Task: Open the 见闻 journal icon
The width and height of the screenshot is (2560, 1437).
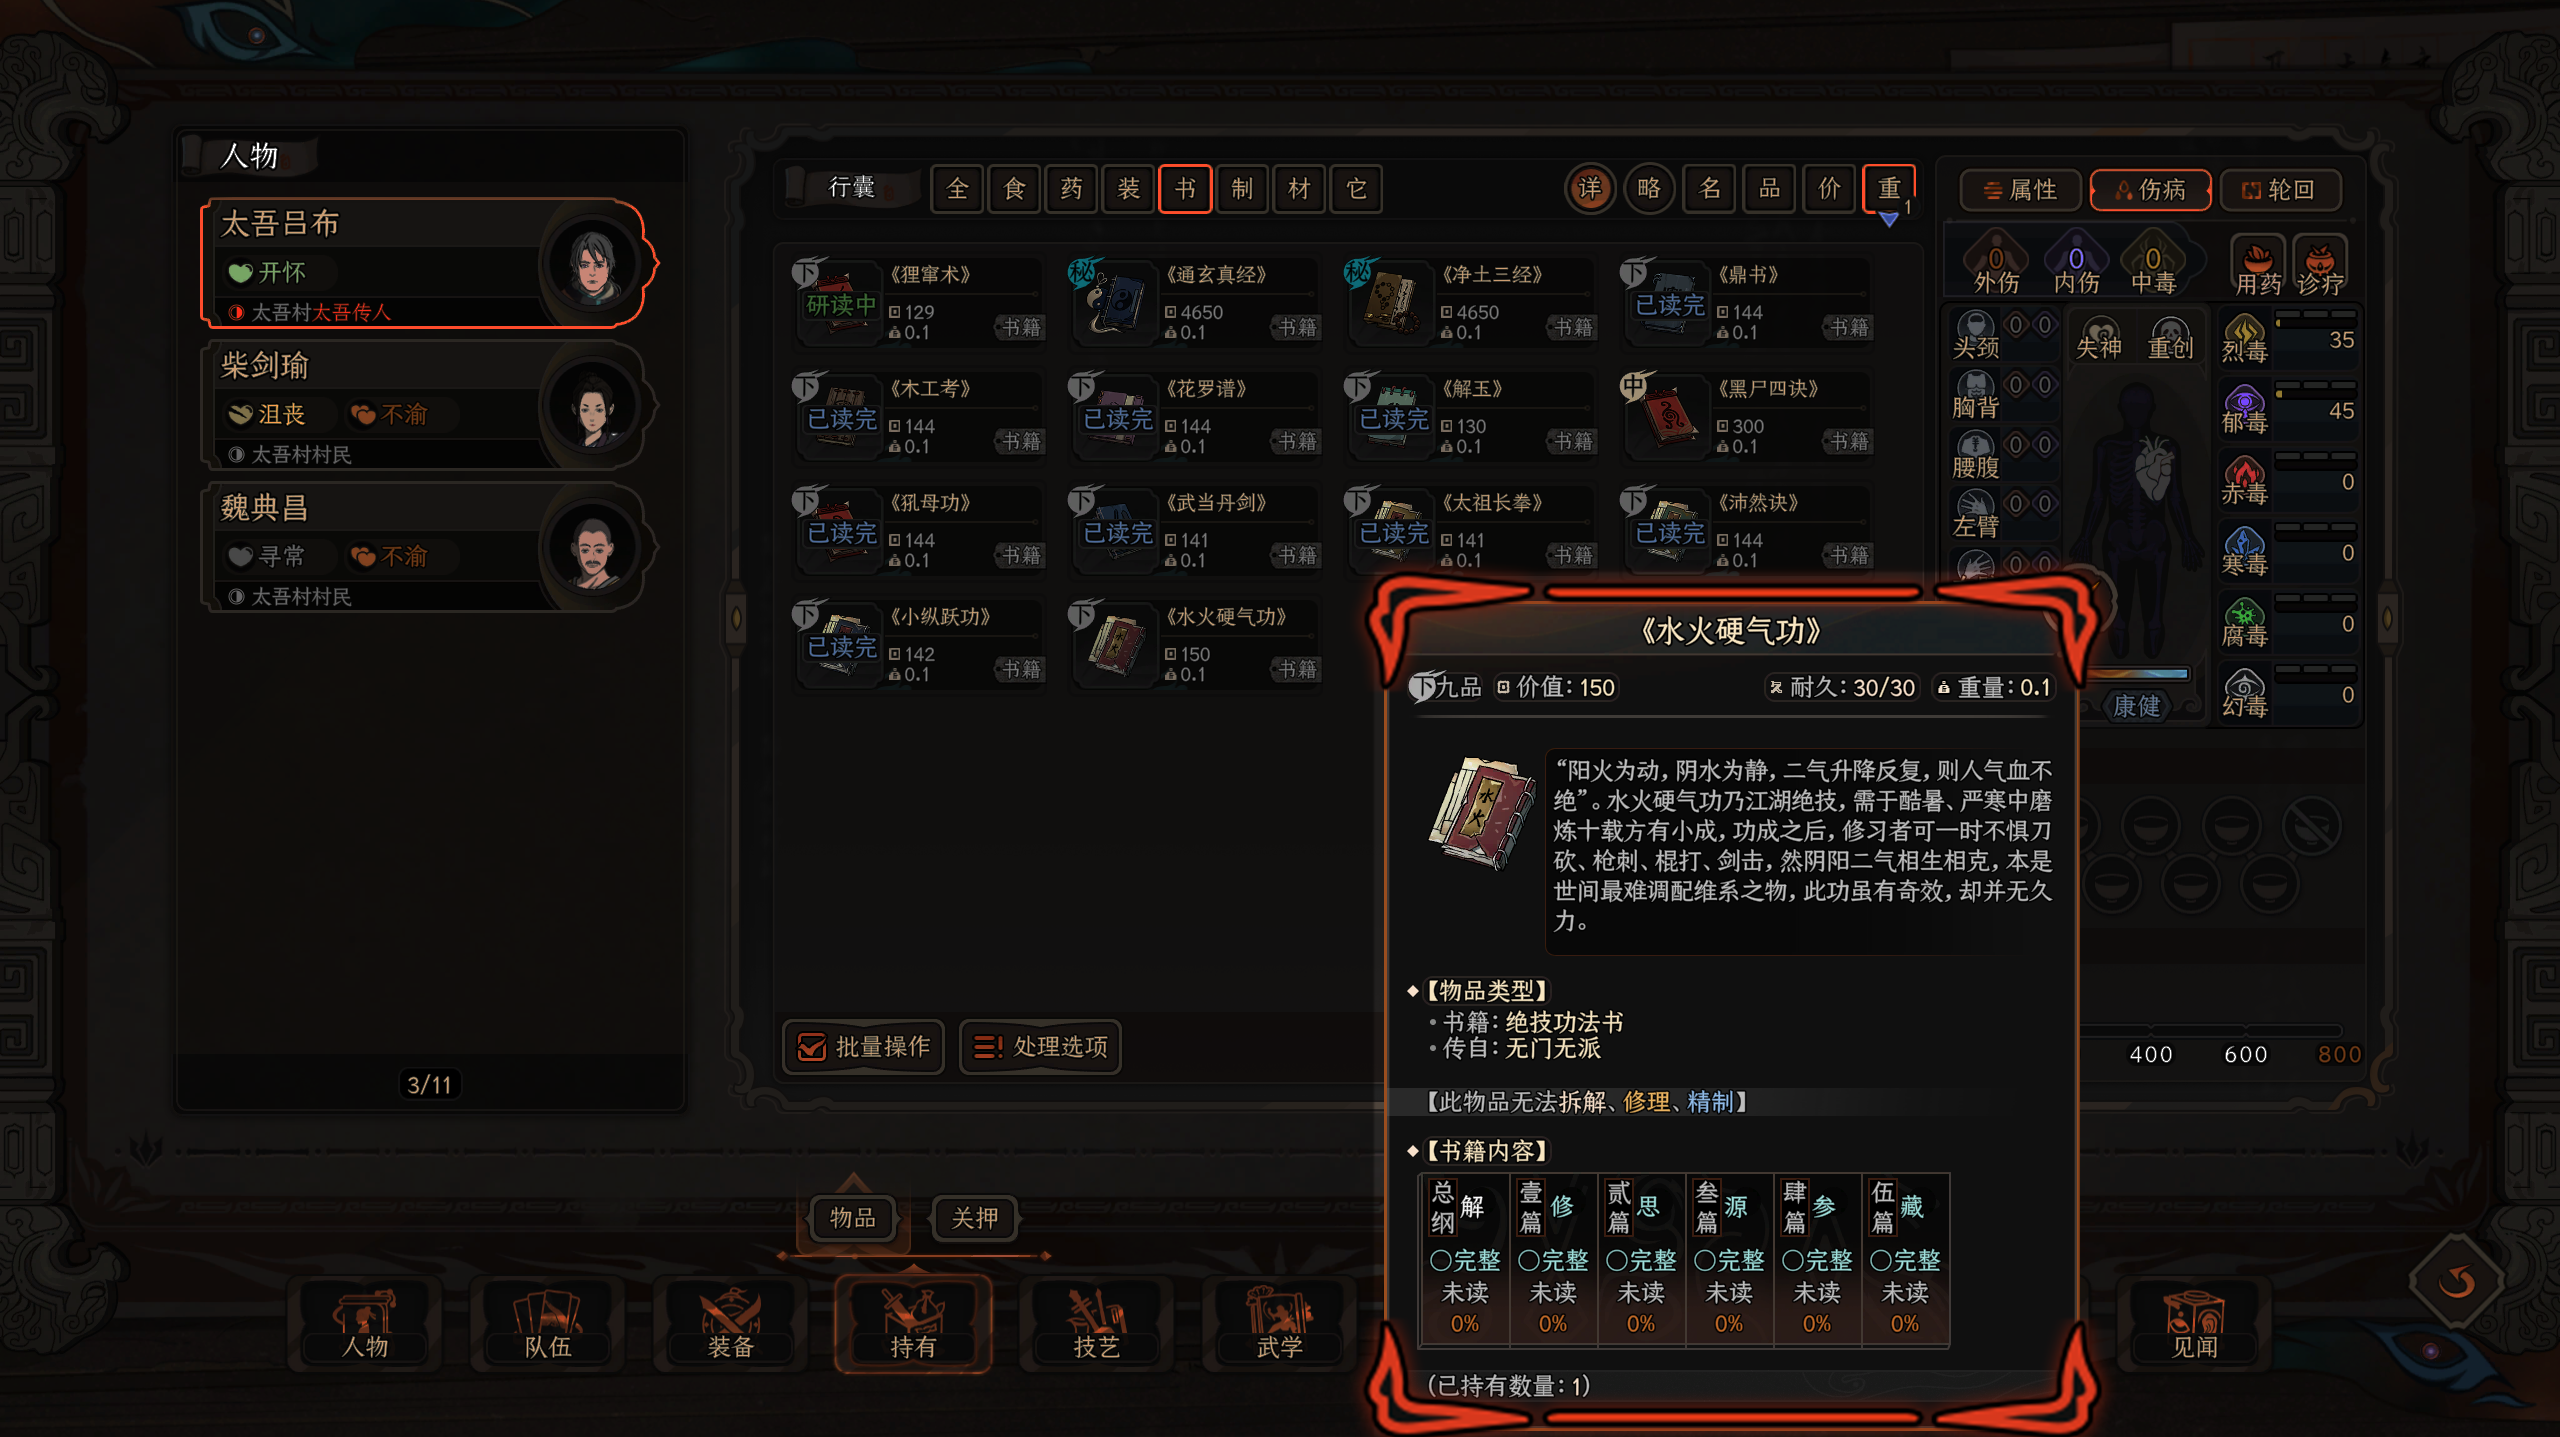Action: coord(2194,1322)
